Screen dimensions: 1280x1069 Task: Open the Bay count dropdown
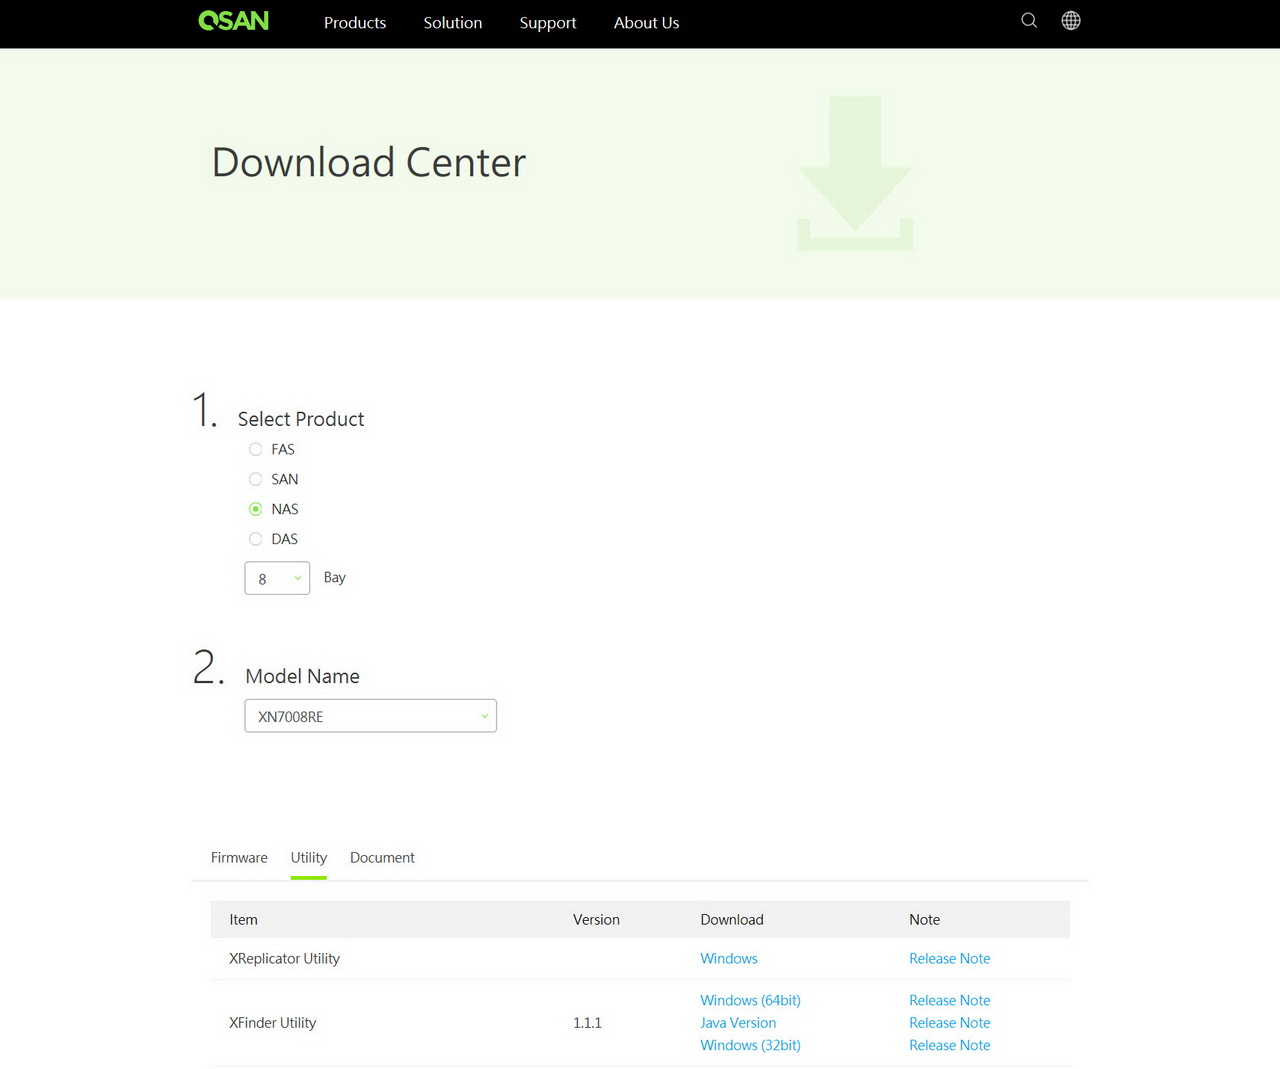pyautogui.click(x=277, y=578)
